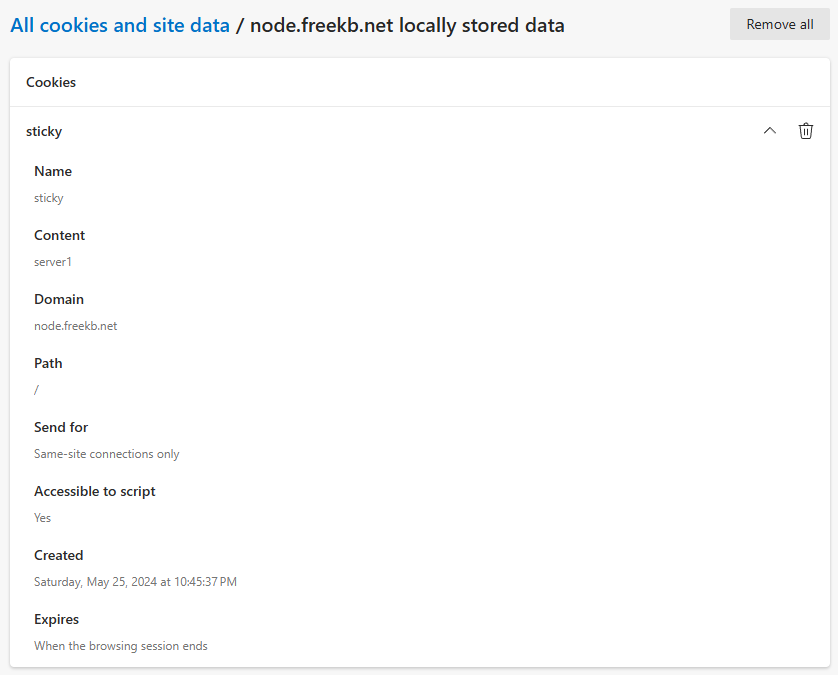This screenshot has height=675, width=838.
Task: Click the Accessible to script value Yes
Action: pos(42,518)
